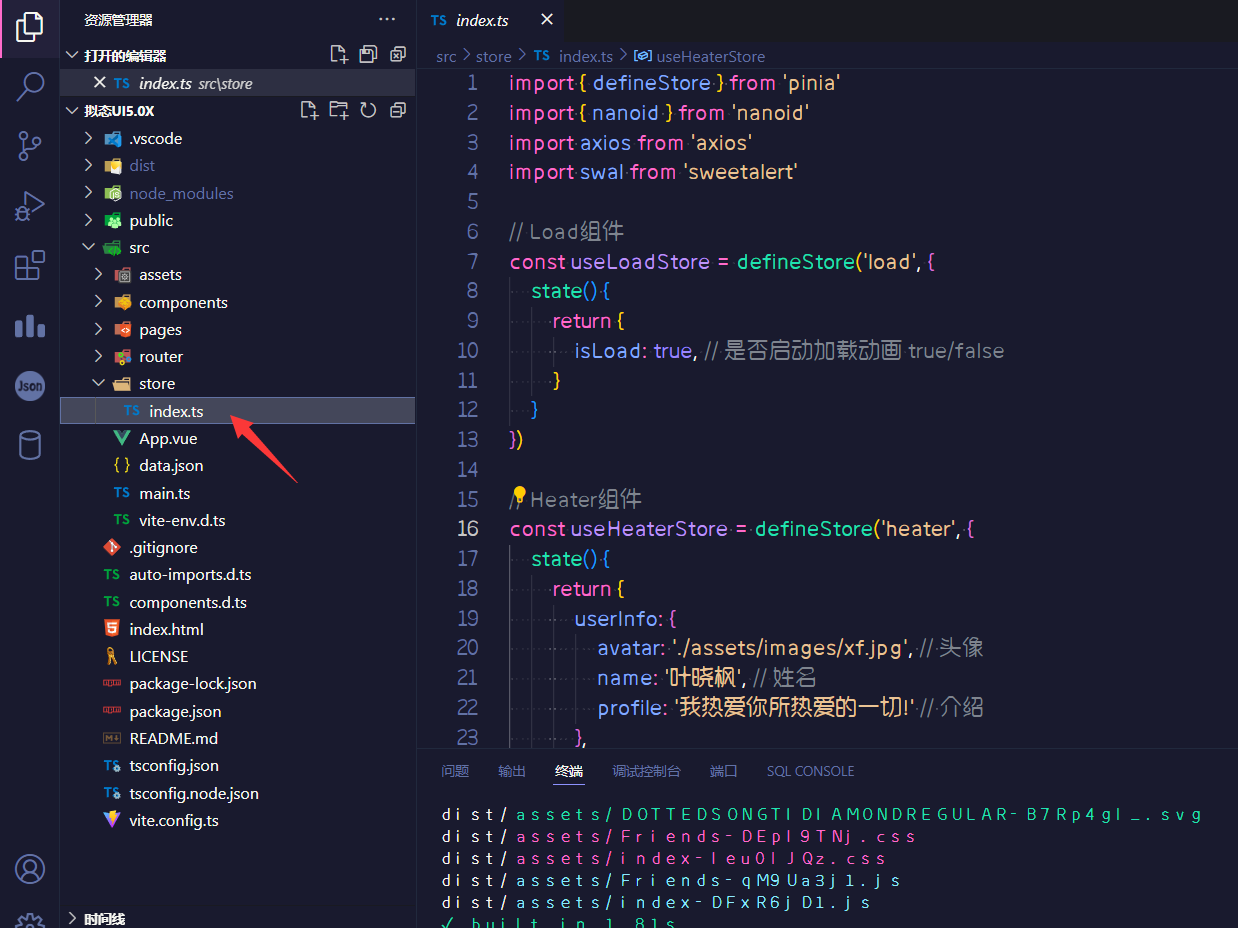Open package.json from the file tree
Screen dimensions: 1238x928
pyautogui.click(x=175, y=711)
